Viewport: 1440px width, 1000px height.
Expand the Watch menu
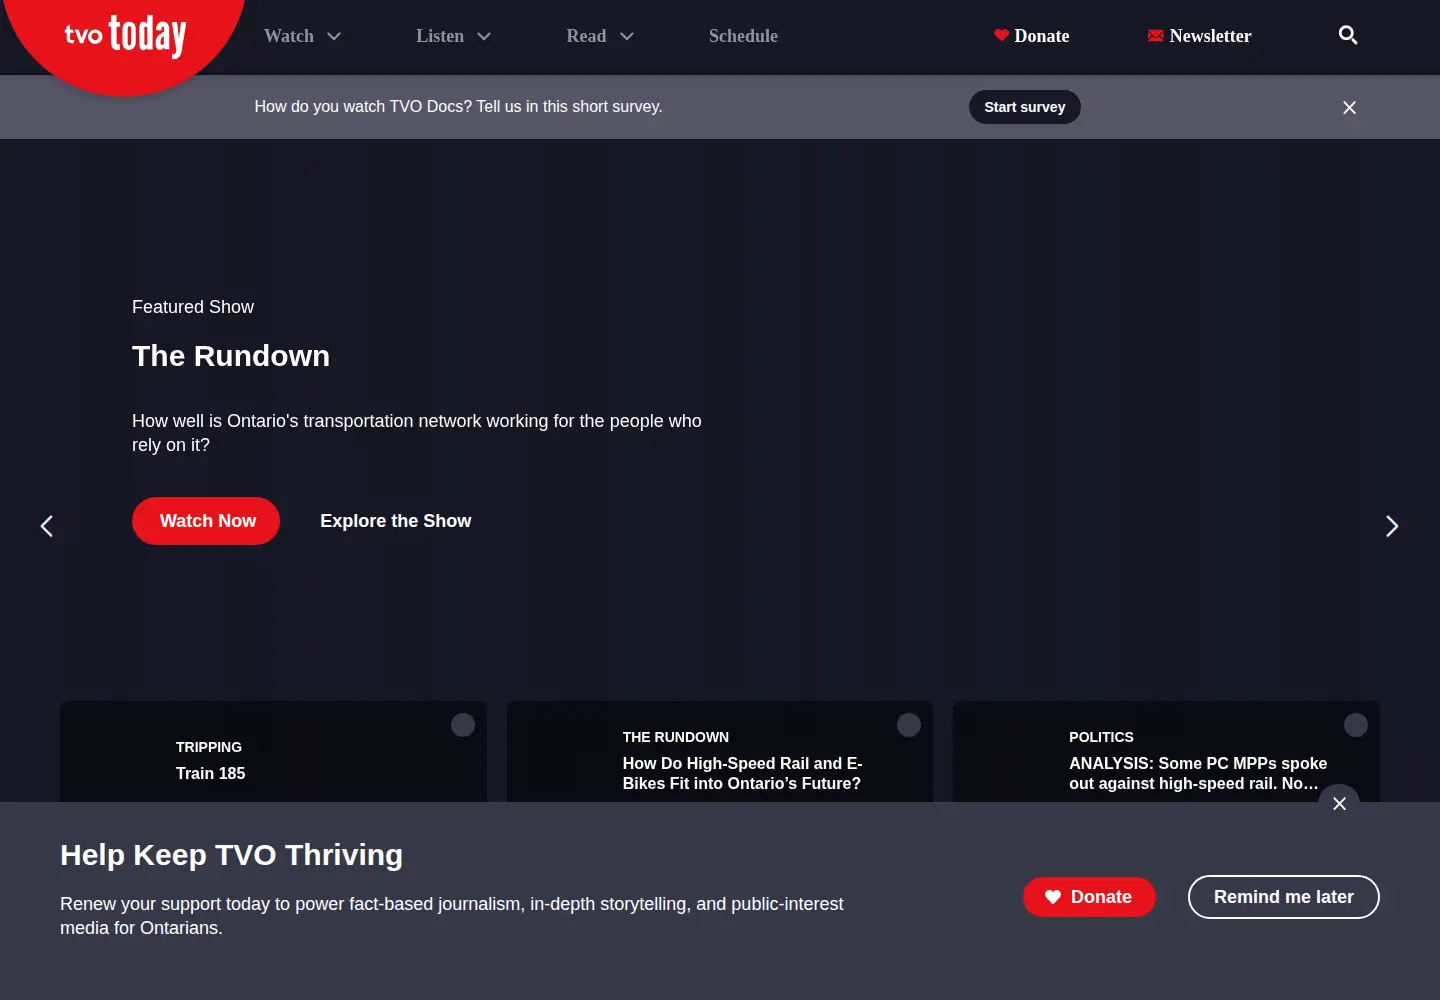(303, 36)
